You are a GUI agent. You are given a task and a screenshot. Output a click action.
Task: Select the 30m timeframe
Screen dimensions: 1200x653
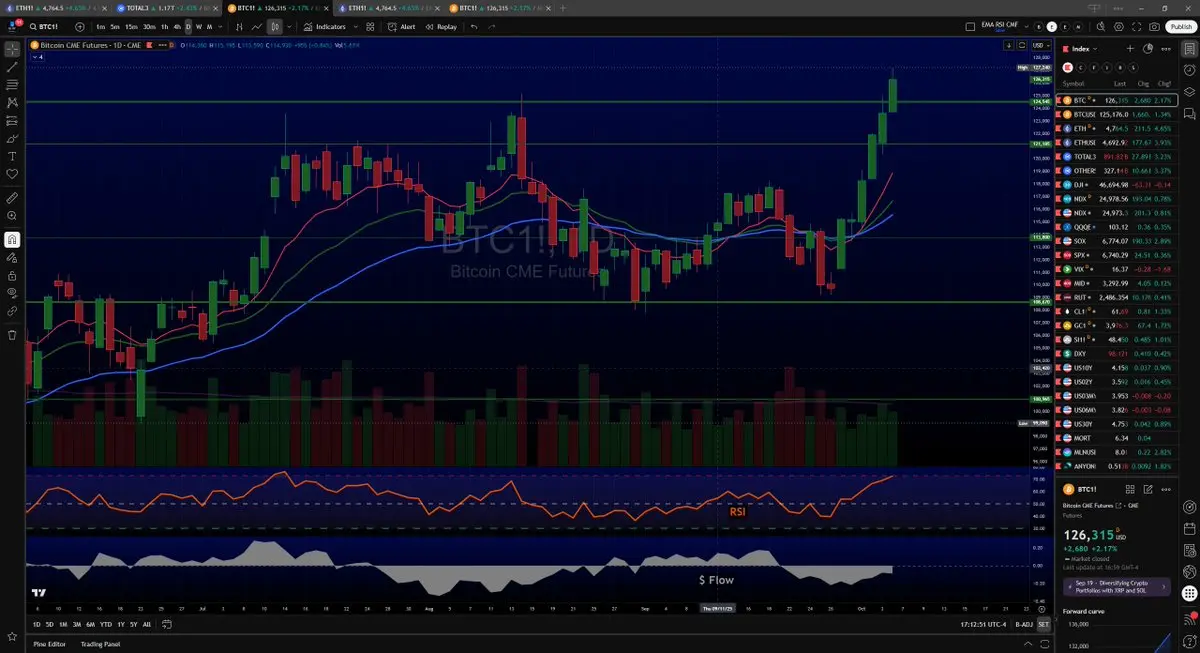tap(149, 27)
